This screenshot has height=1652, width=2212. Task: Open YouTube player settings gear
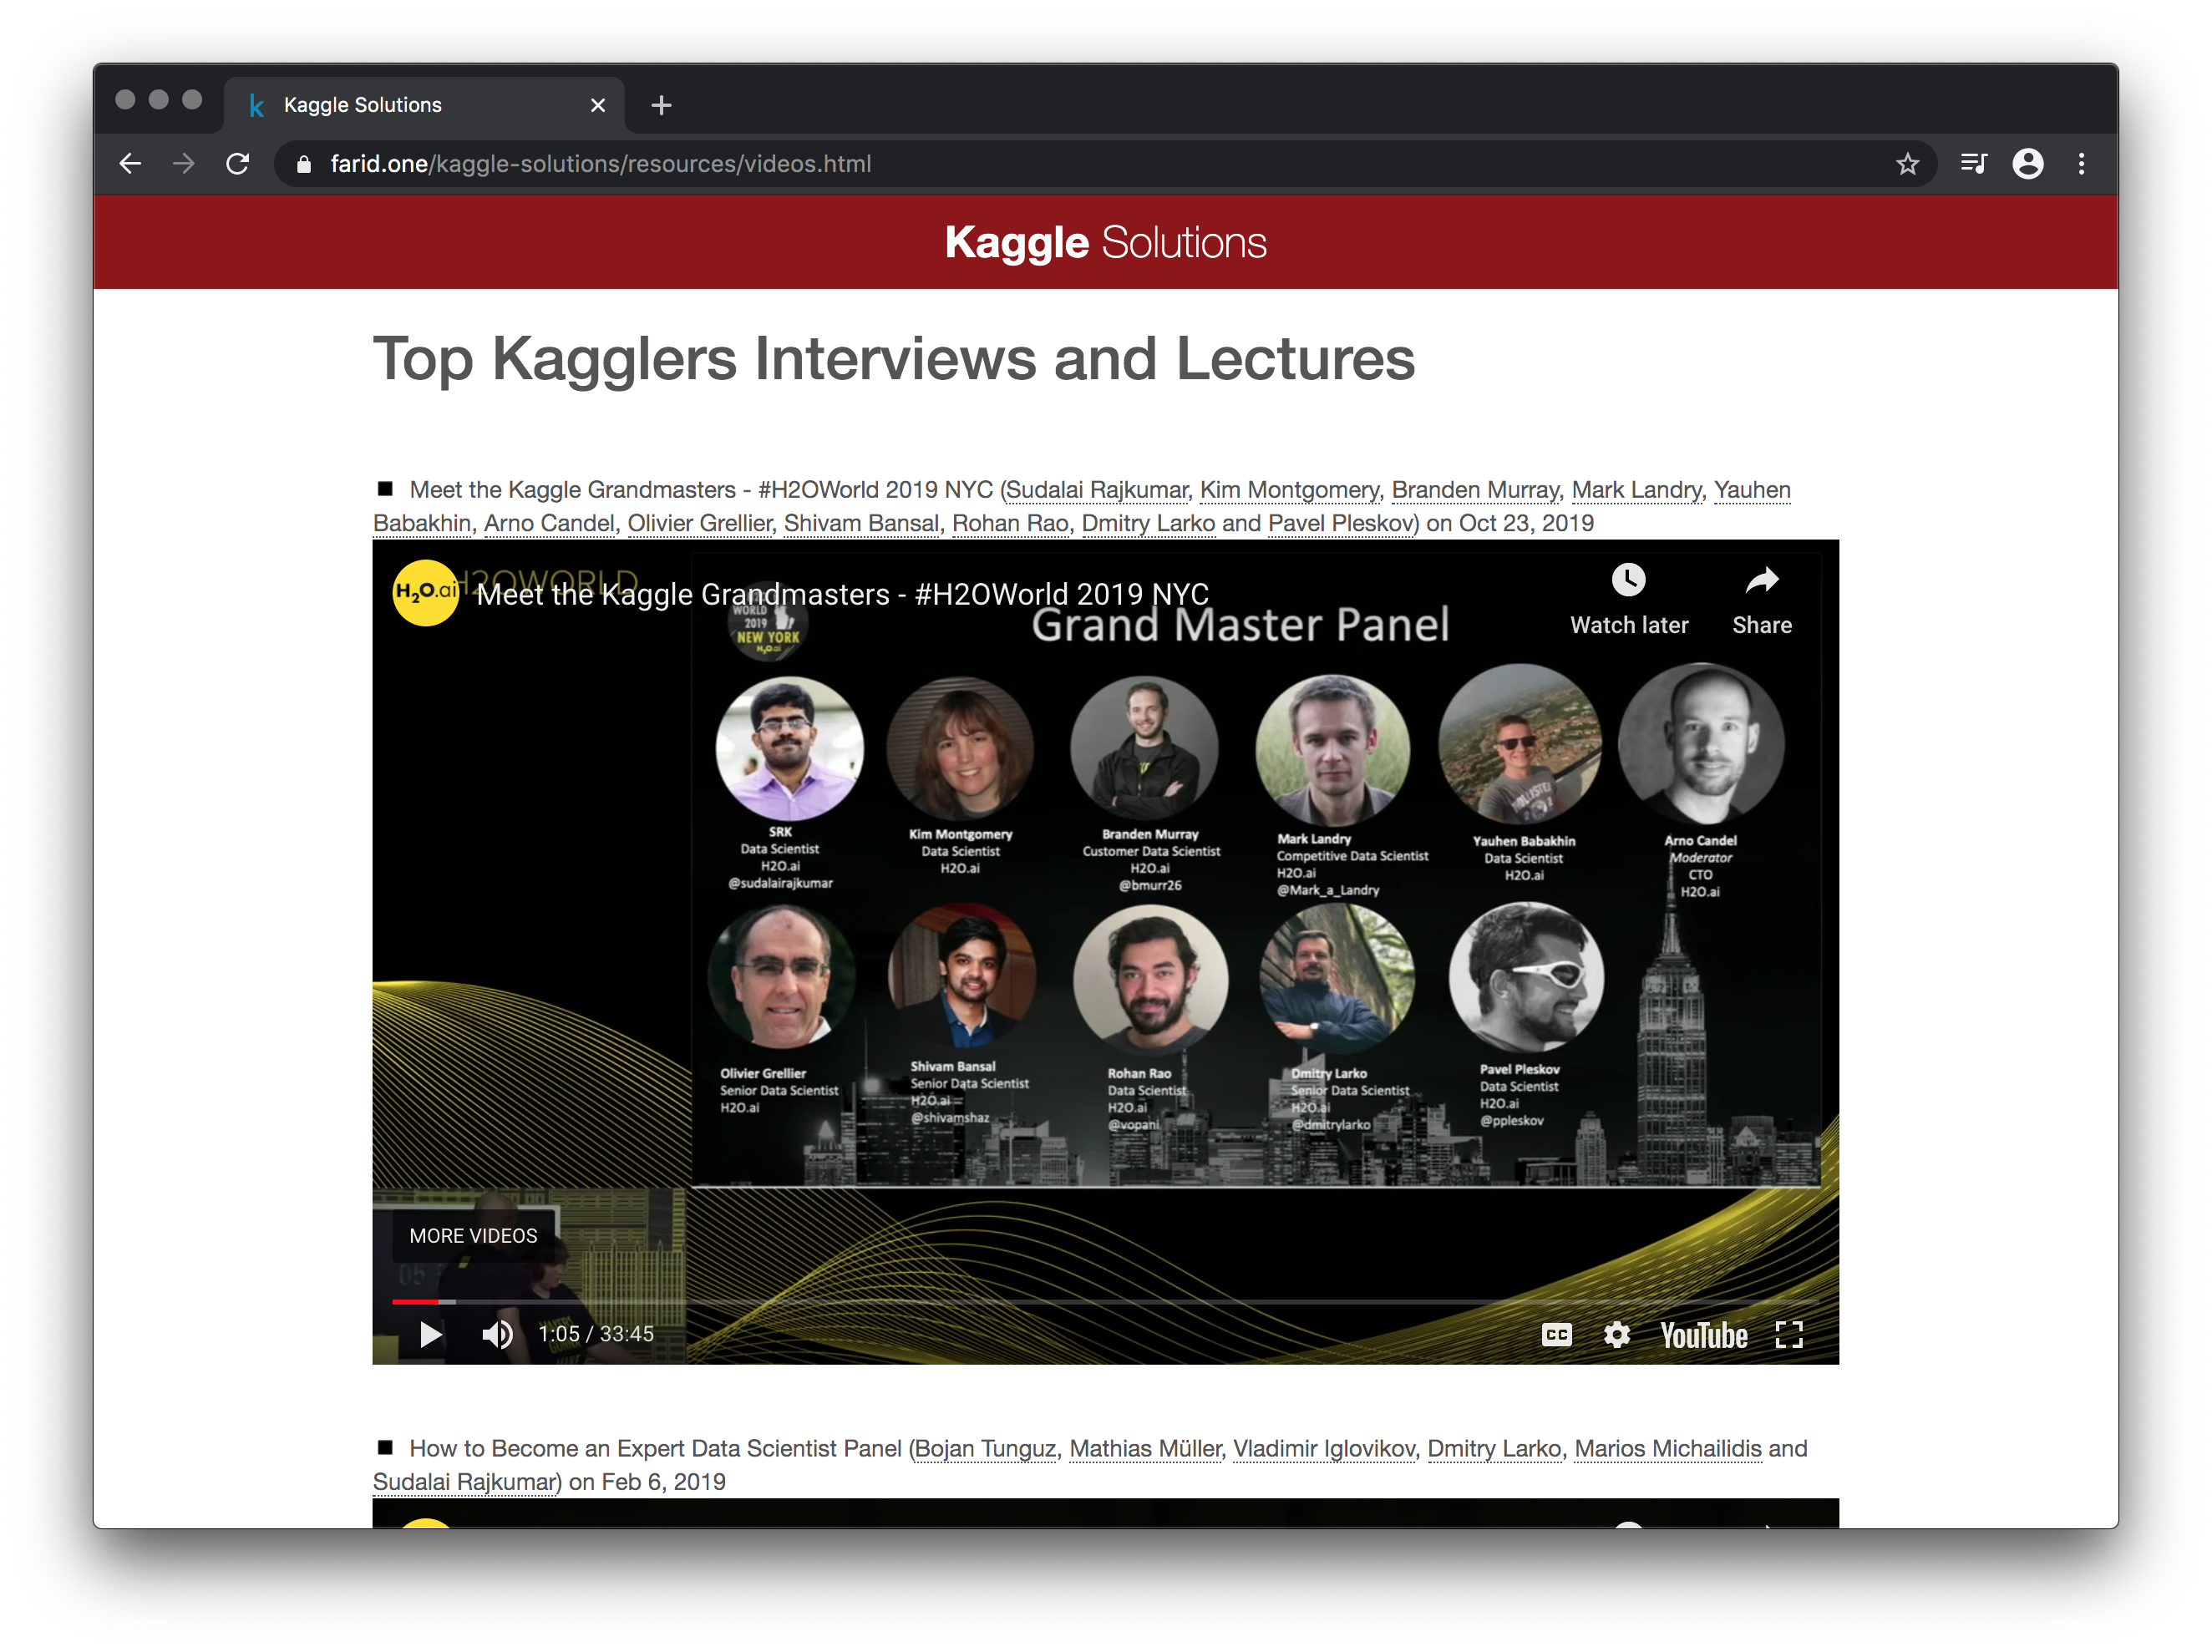pyautogui.click(x=1616, y=1334)
